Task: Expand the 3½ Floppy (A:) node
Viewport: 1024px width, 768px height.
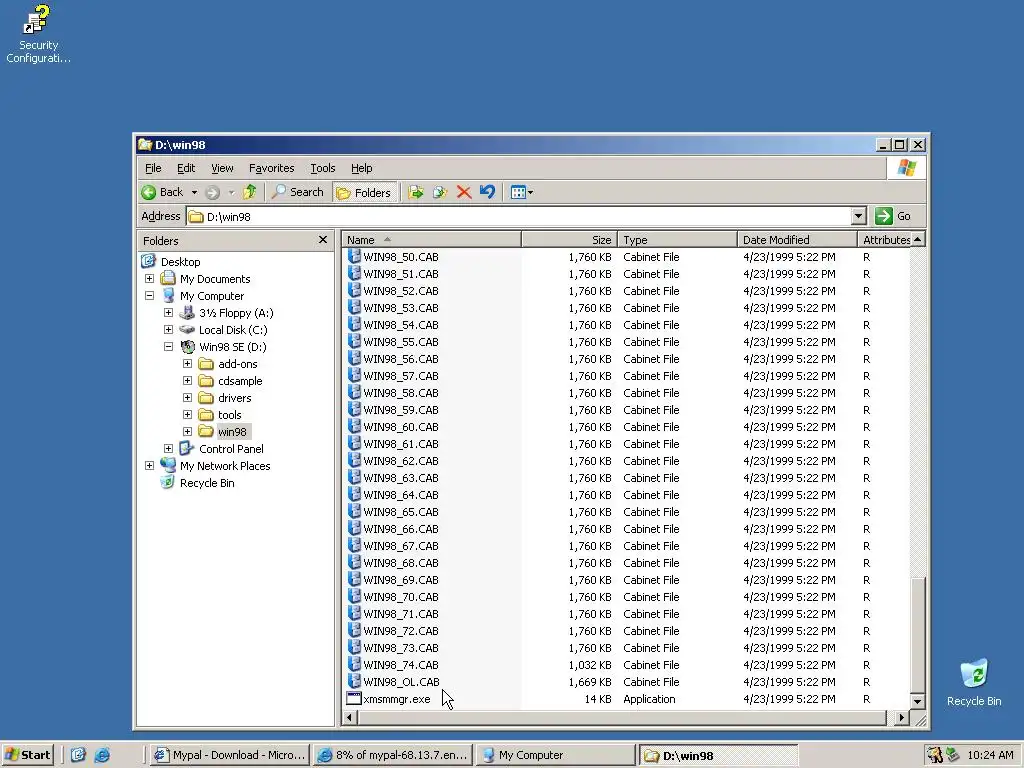Action: click(x=168, y=313)
